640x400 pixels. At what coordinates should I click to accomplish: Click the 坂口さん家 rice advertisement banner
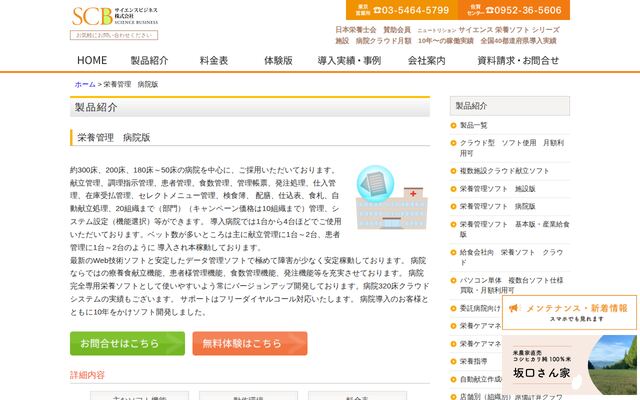(569, 365)
